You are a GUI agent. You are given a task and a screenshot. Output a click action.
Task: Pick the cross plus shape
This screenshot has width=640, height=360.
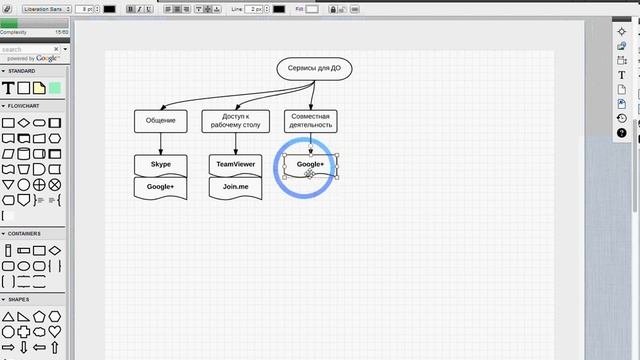click(24, 332)
